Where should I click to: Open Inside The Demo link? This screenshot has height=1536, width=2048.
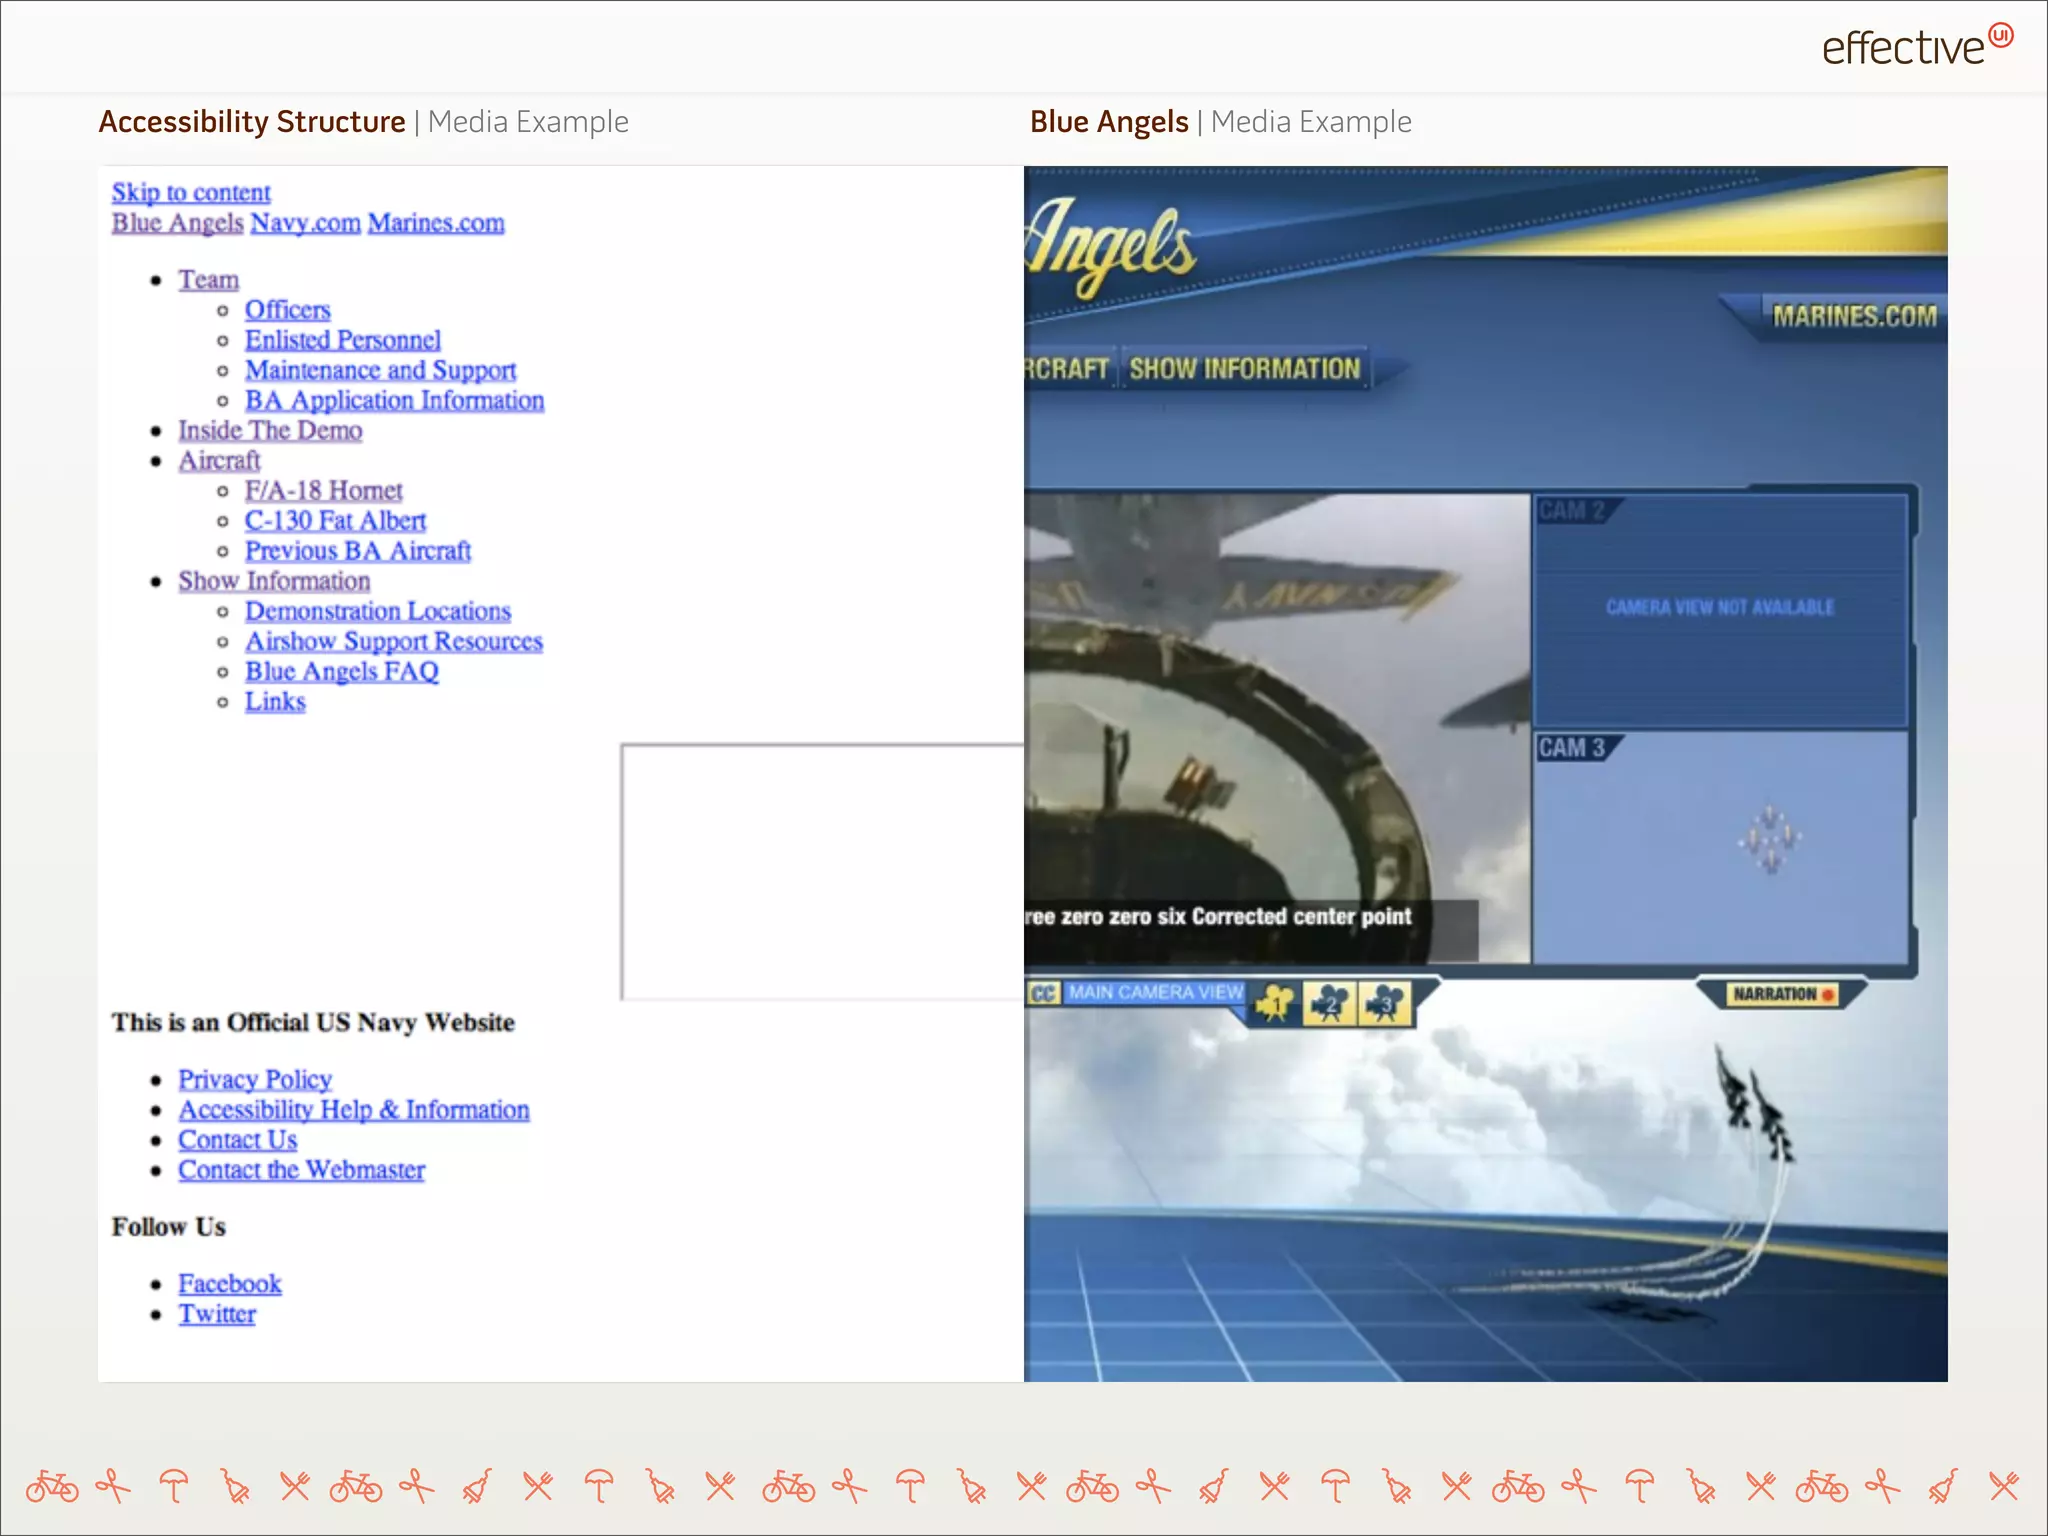click(270, 430)
